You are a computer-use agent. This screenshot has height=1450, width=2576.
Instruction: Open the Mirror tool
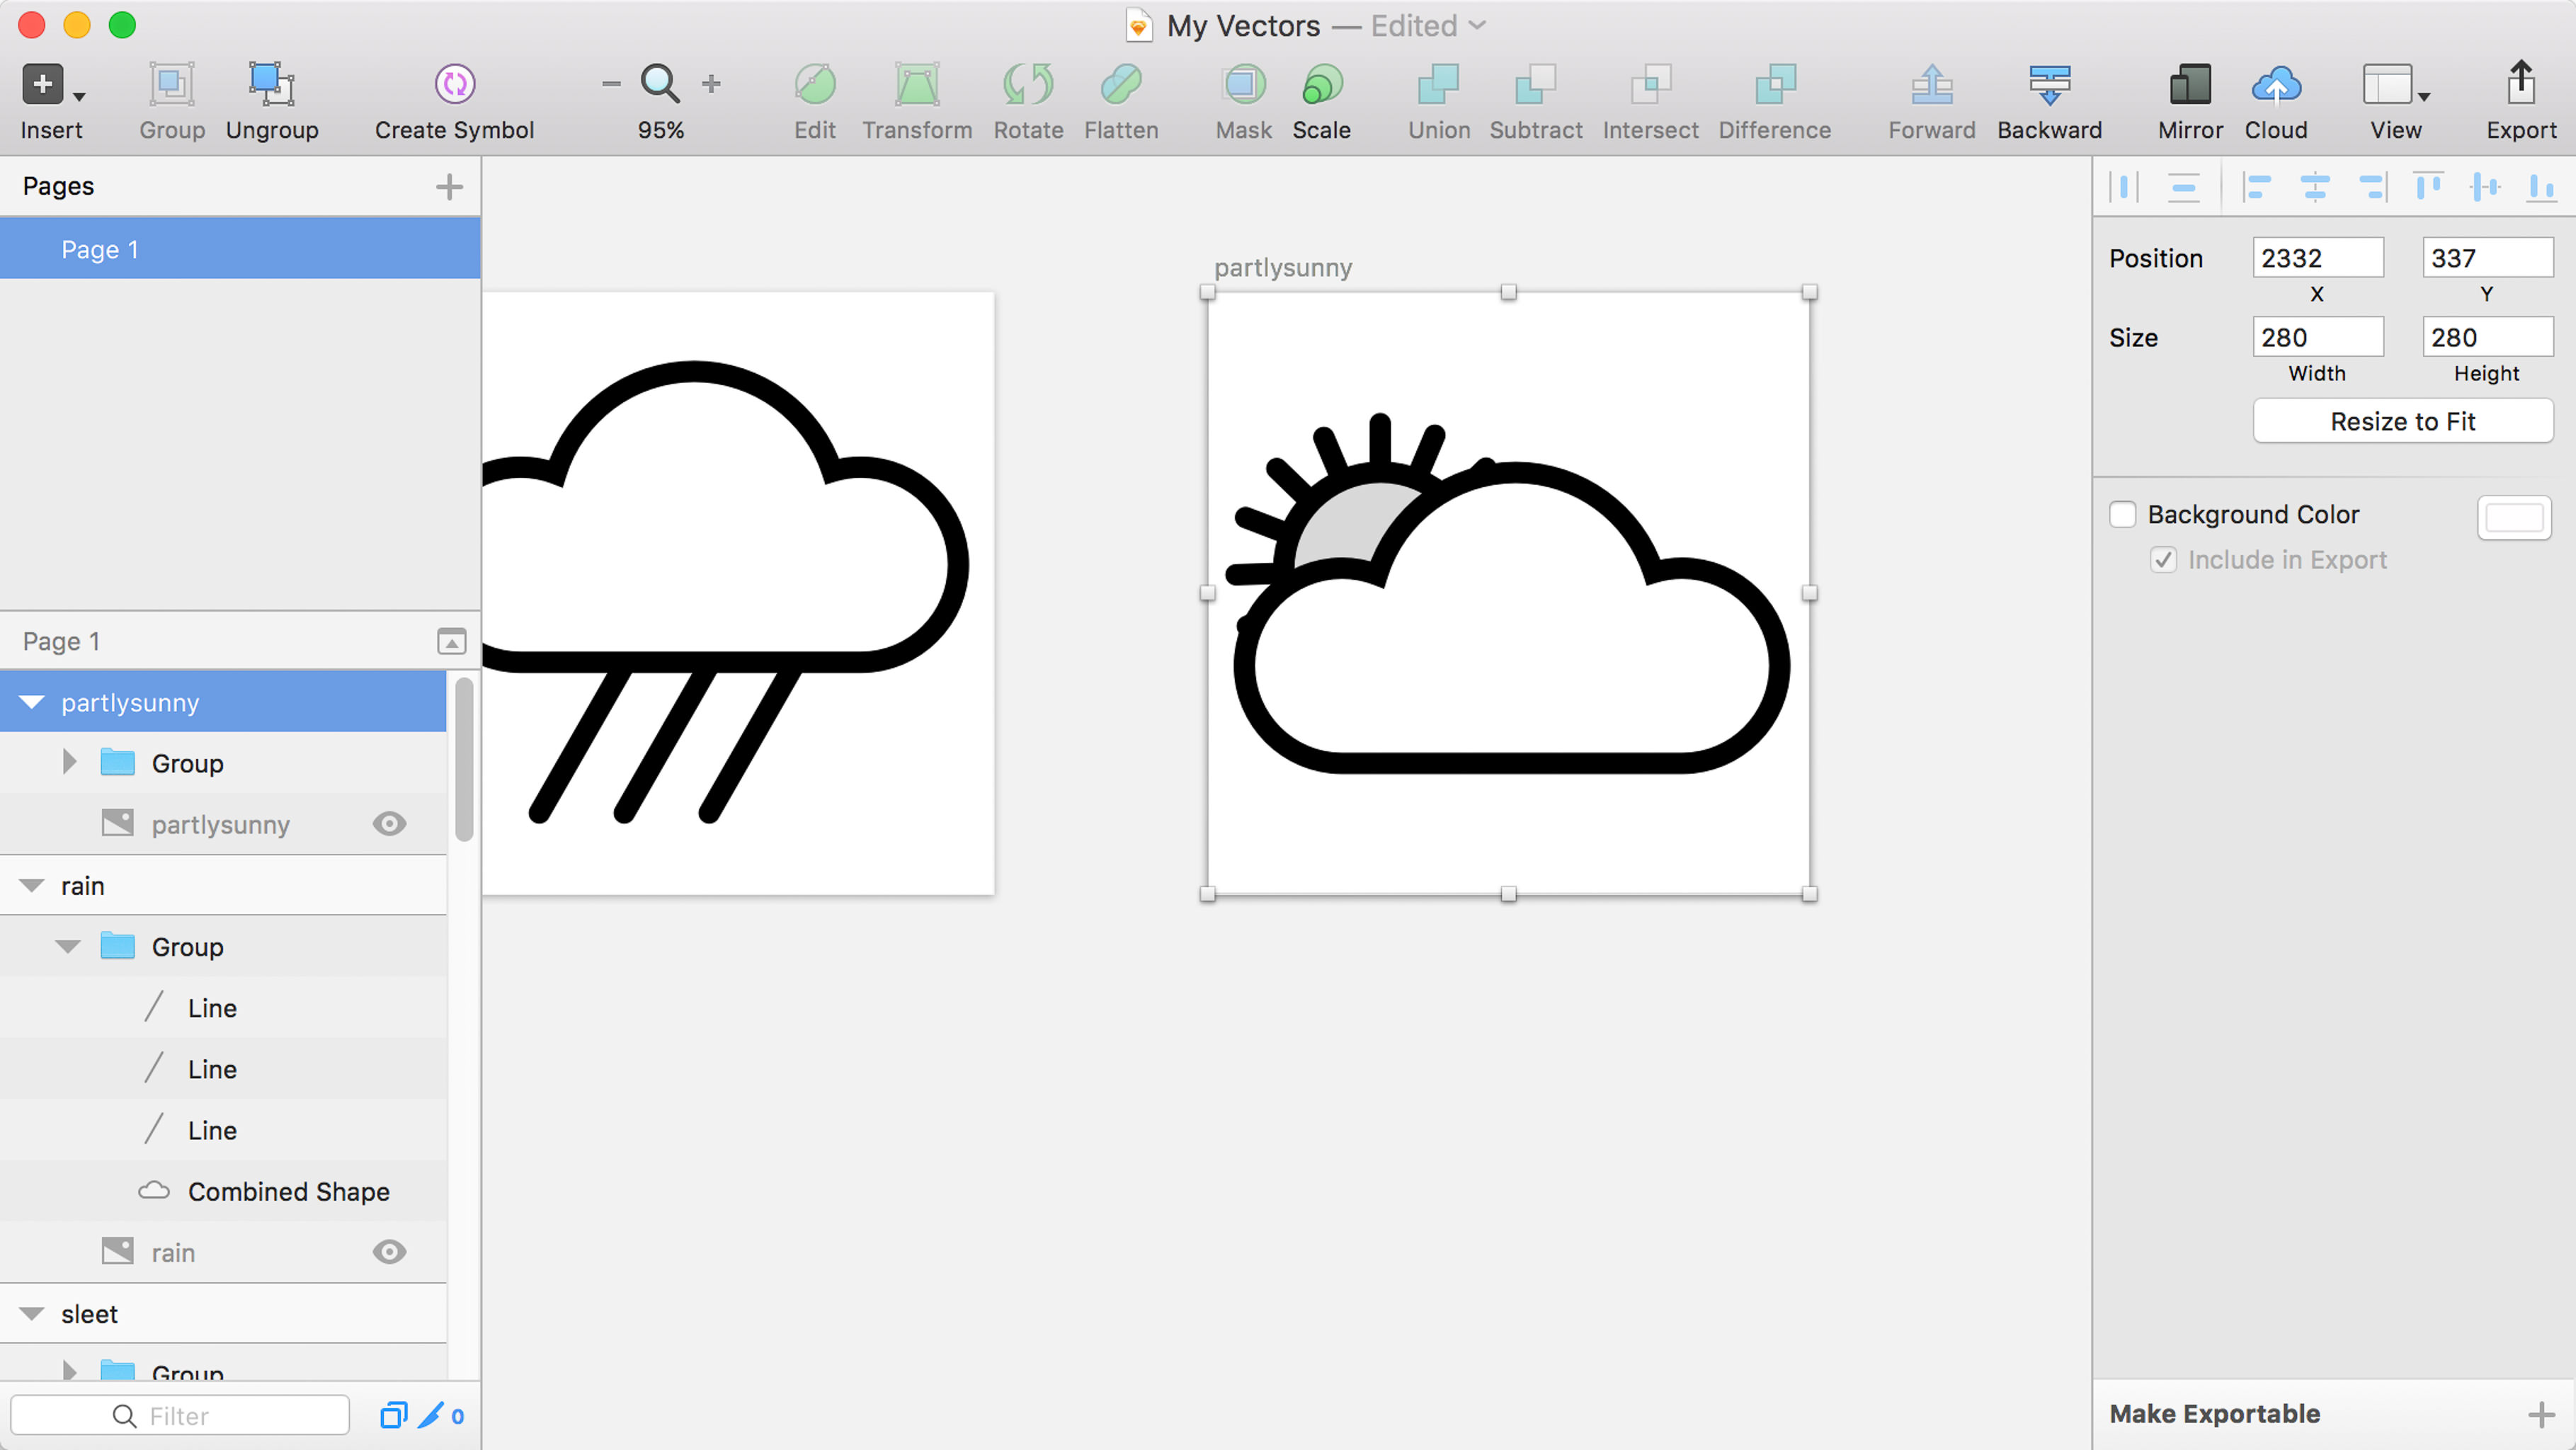[2189, 85]
